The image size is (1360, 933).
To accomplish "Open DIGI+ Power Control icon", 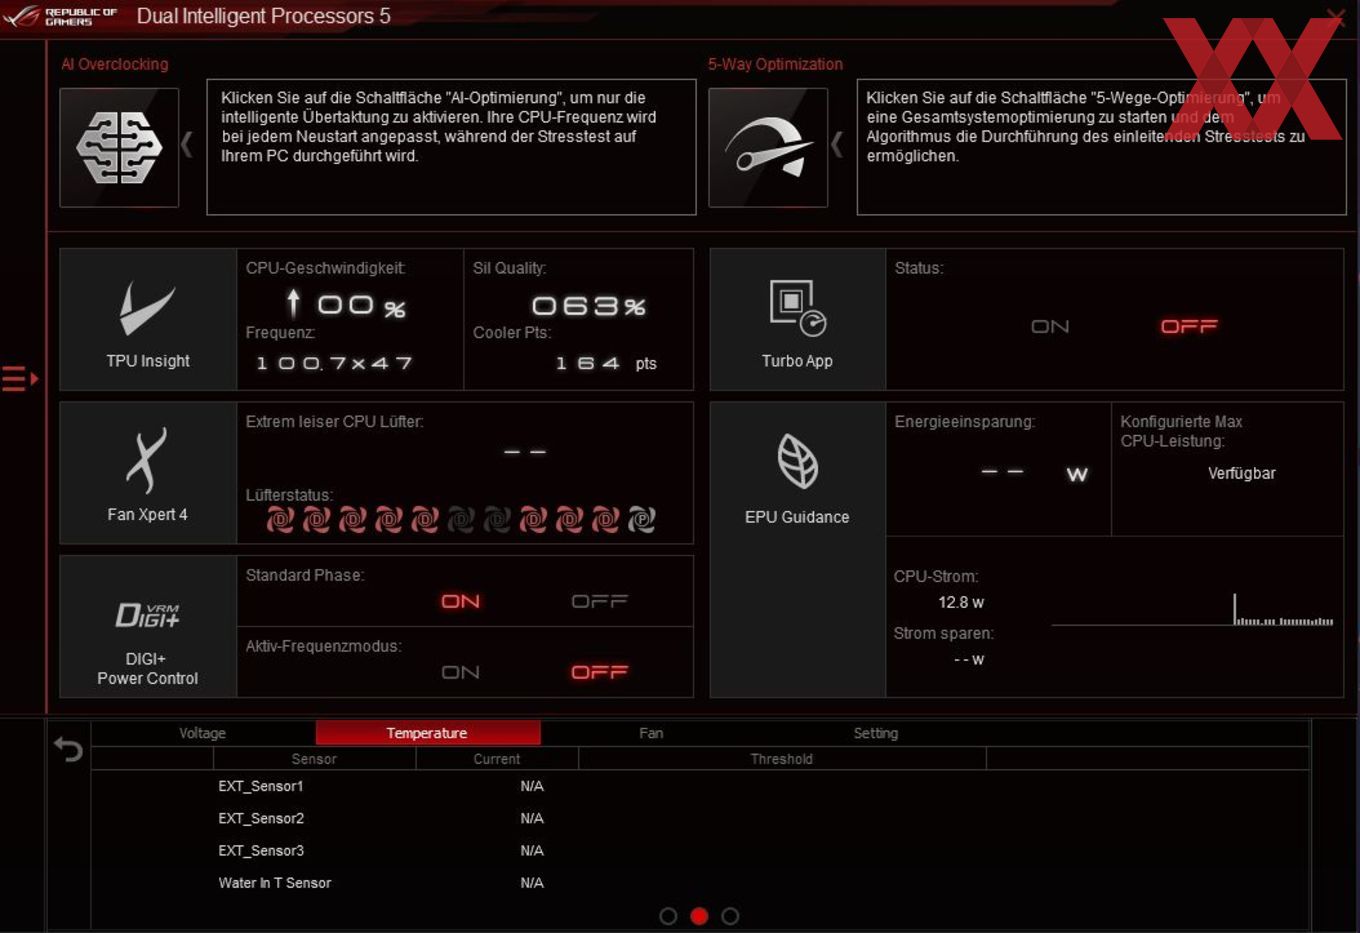I will 147,614.
